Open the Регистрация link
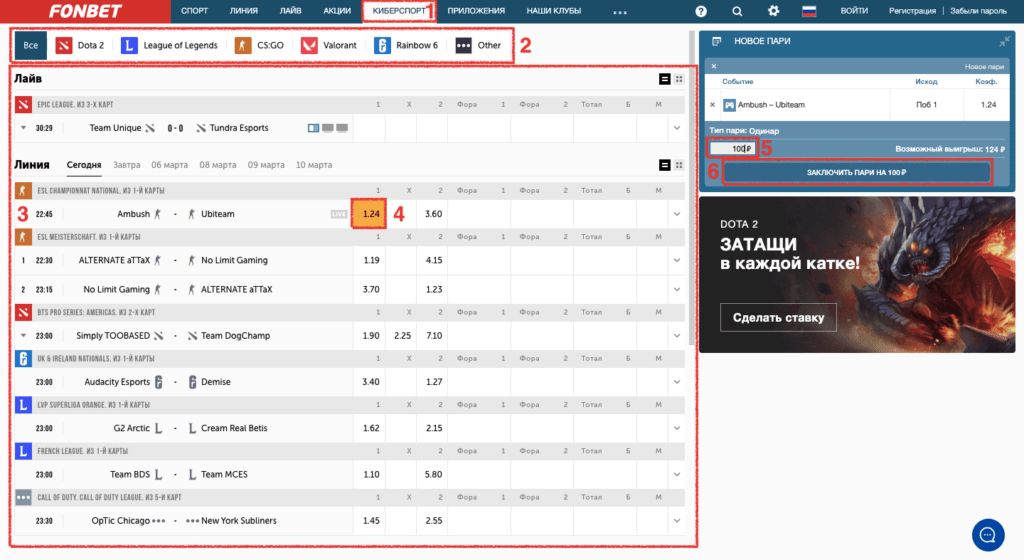 912,11
